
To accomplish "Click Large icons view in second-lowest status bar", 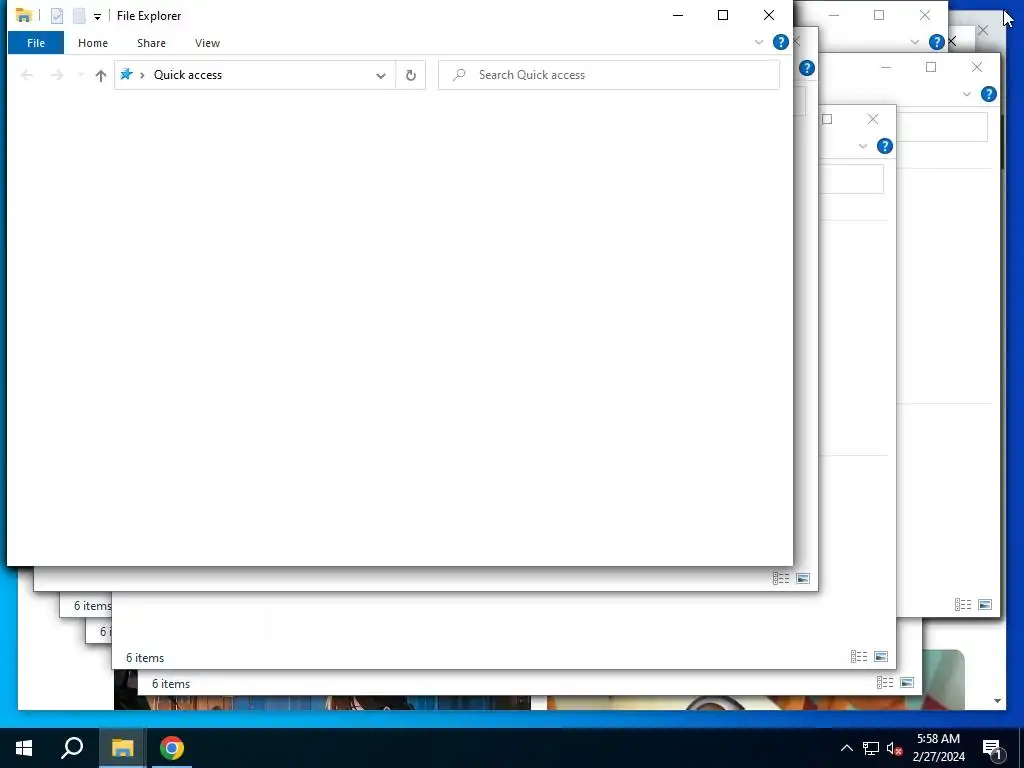I will point(881,657).
